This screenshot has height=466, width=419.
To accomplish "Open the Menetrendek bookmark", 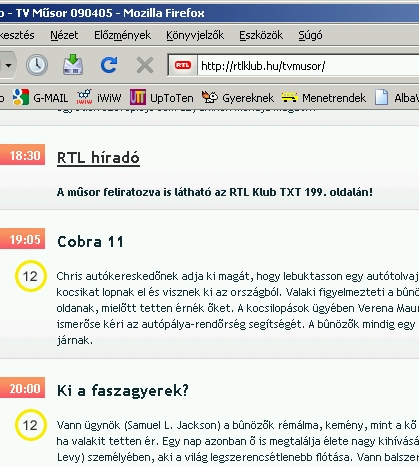I will click(x=334, y=98).
